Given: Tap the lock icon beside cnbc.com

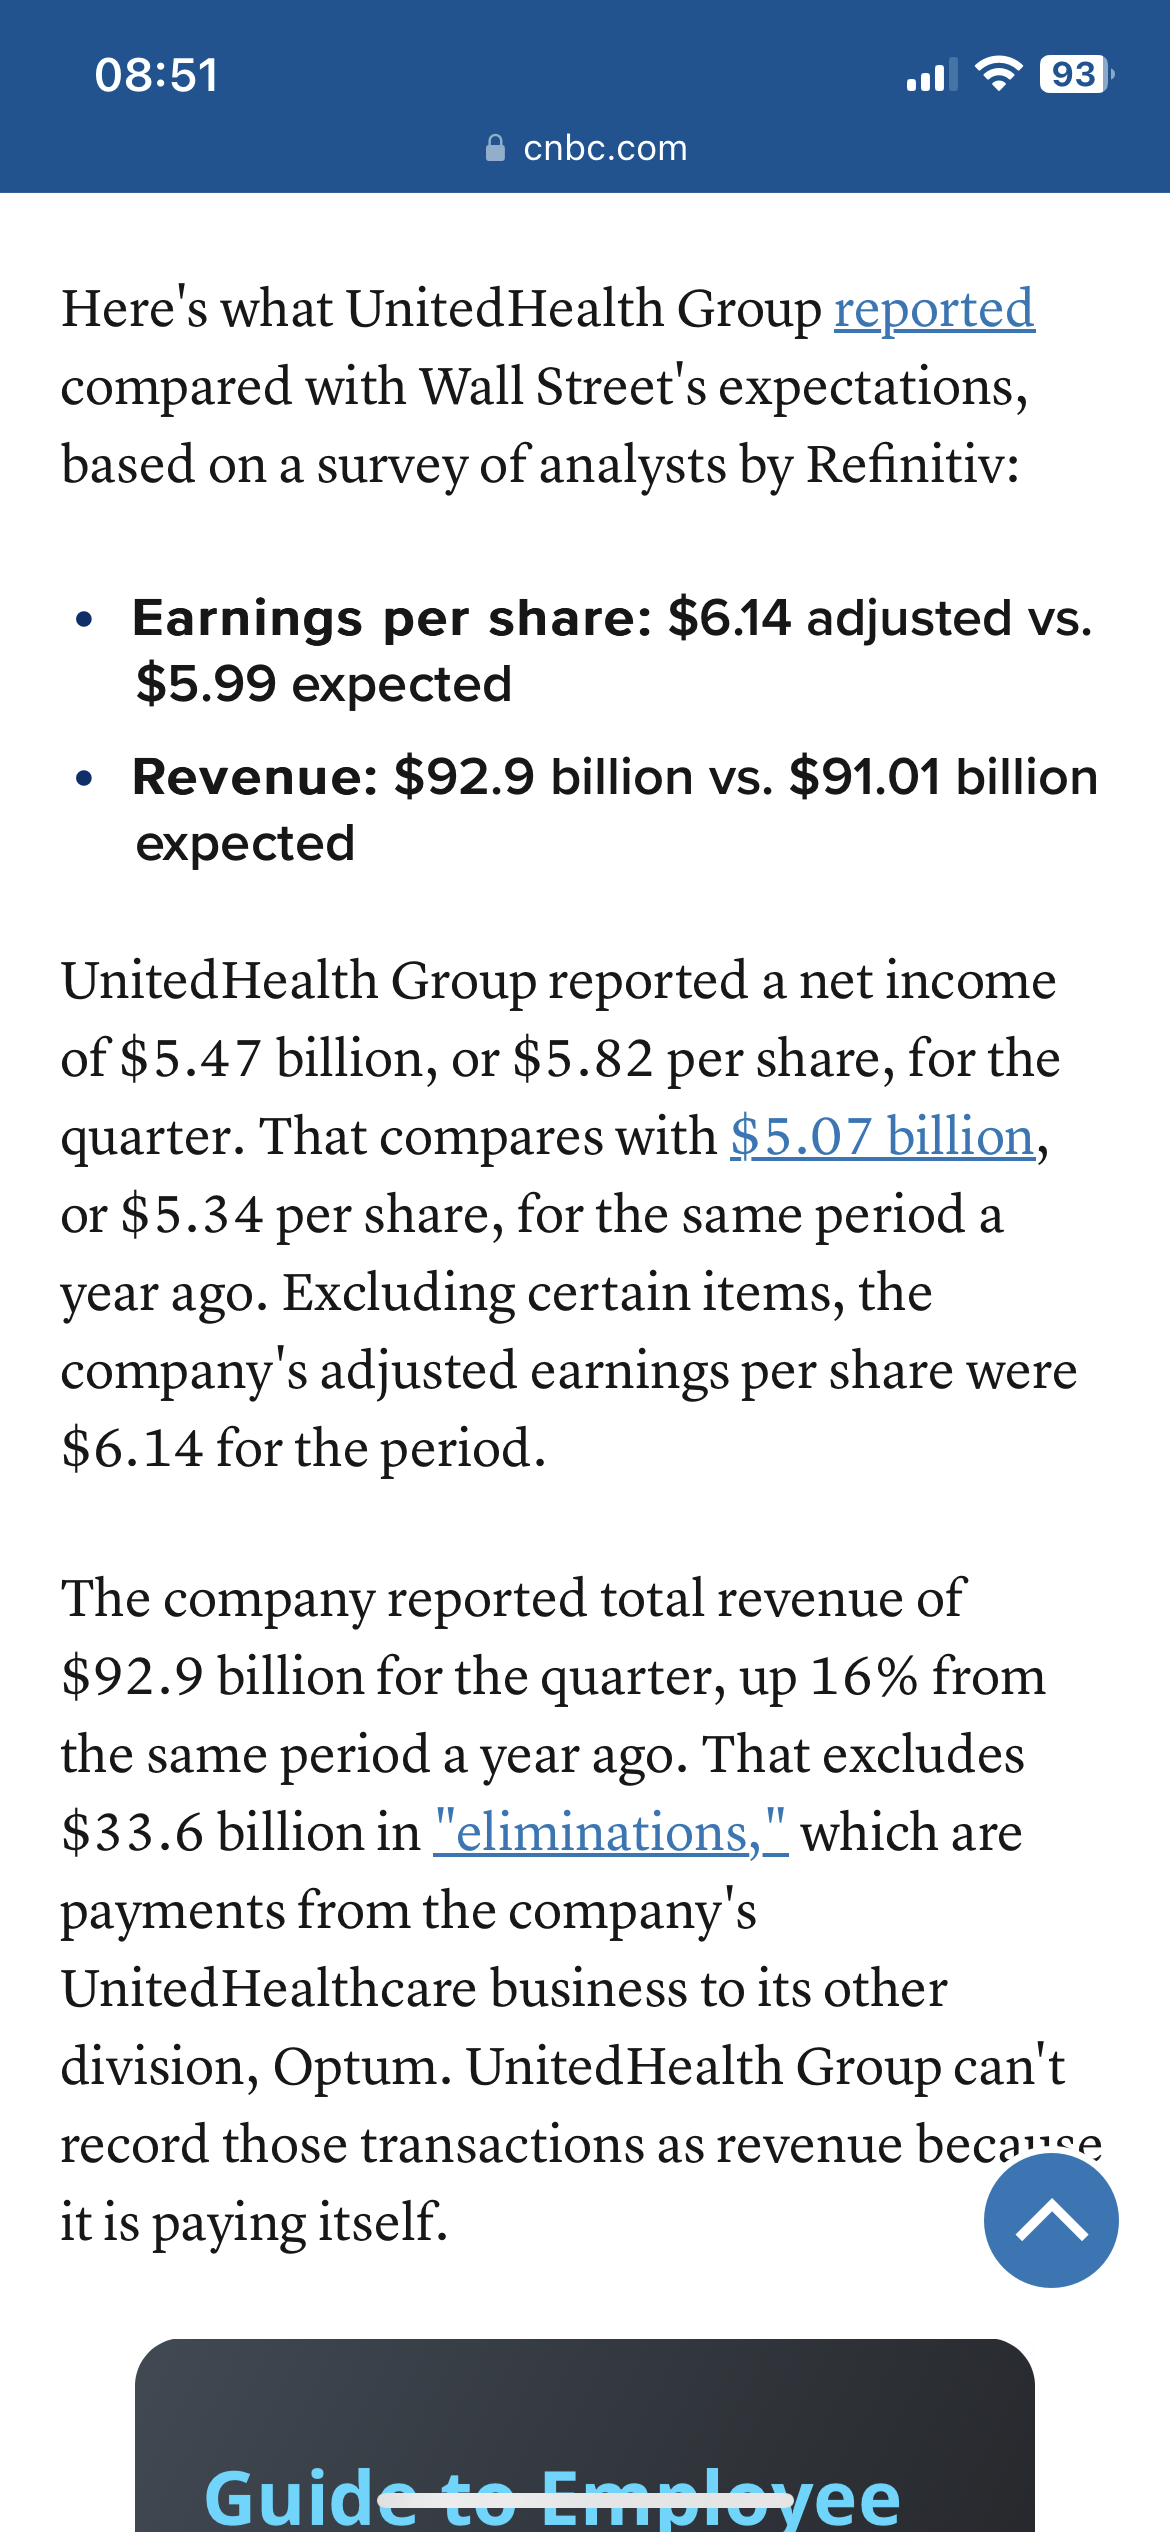Looking at the screenshot, I should point(495,148).
